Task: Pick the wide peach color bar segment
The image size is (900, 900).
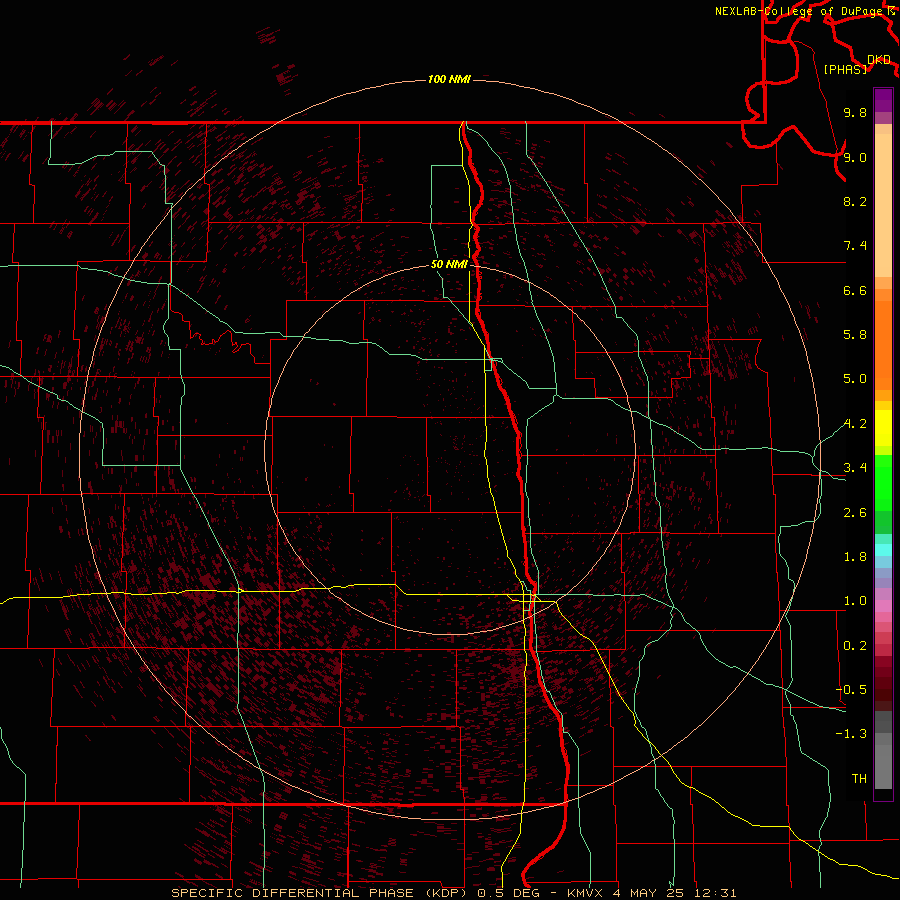Action: [883, 205]
